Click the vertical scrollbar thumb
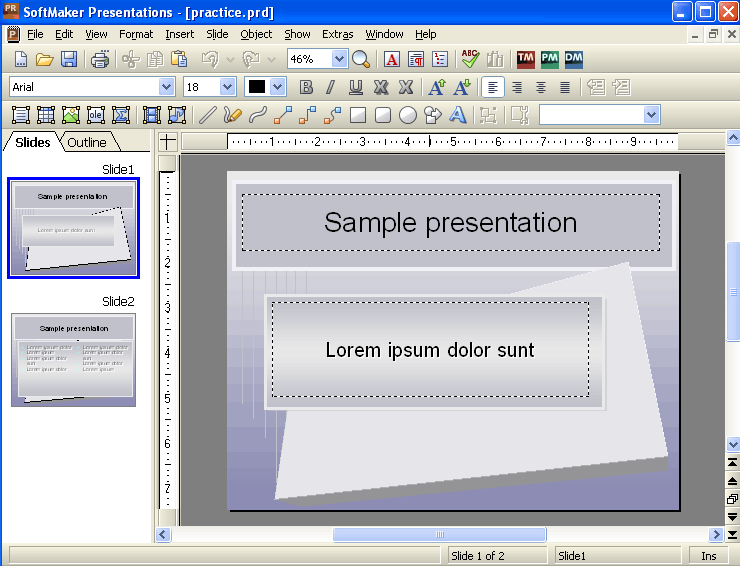Viewport: 740px width, 566px height. (x=733, y=291)
